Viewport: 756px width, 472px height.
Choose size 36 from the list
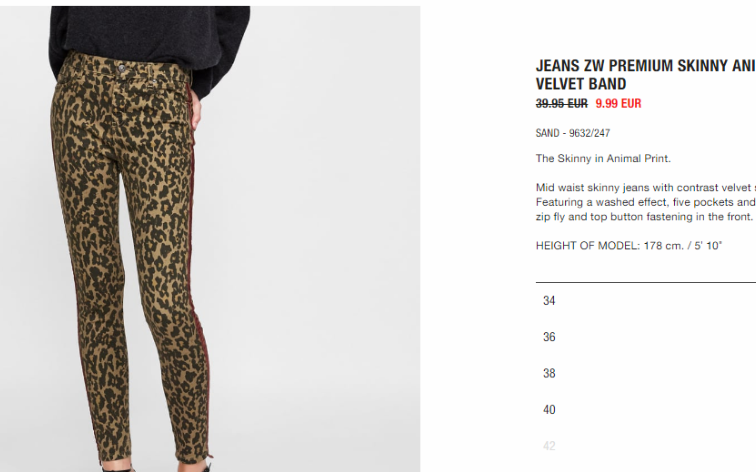[549, 337]
